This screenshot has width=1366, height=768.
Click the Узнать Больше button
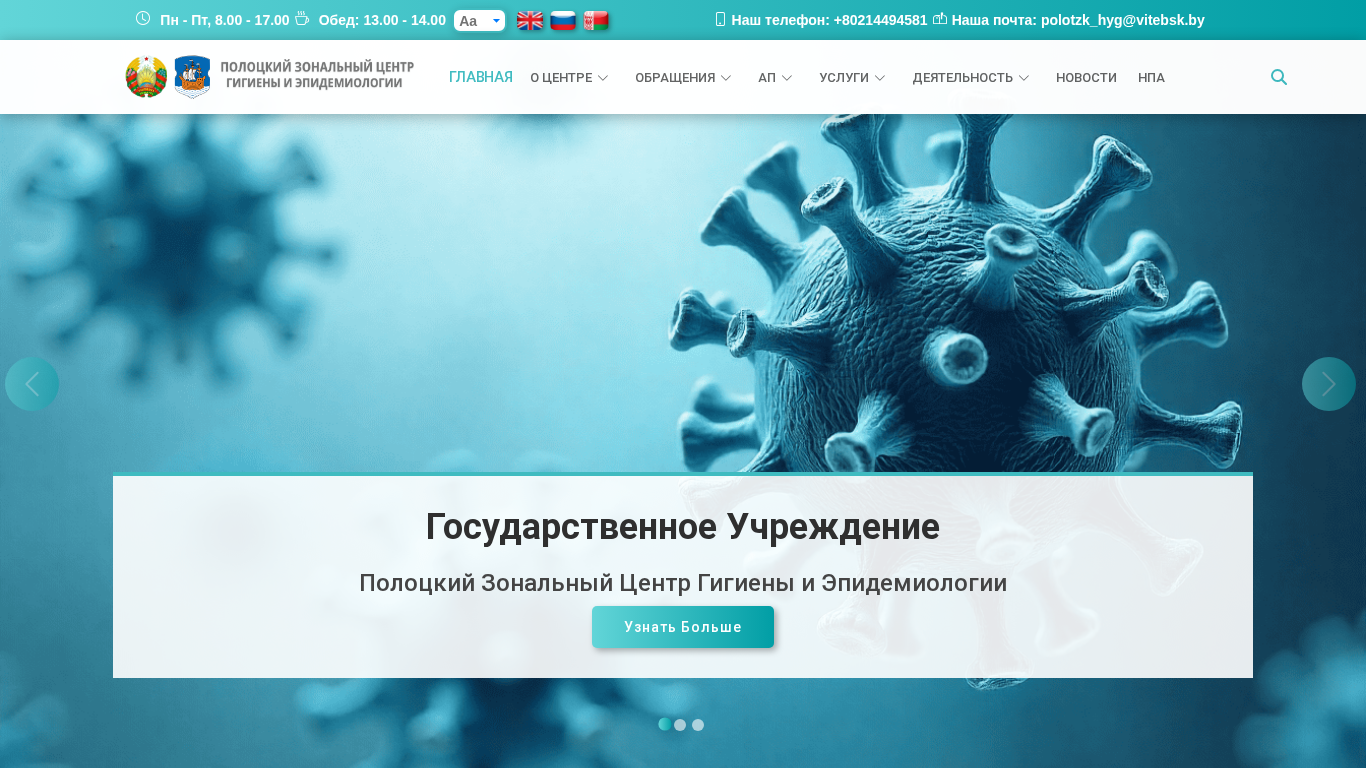point(683,627)
